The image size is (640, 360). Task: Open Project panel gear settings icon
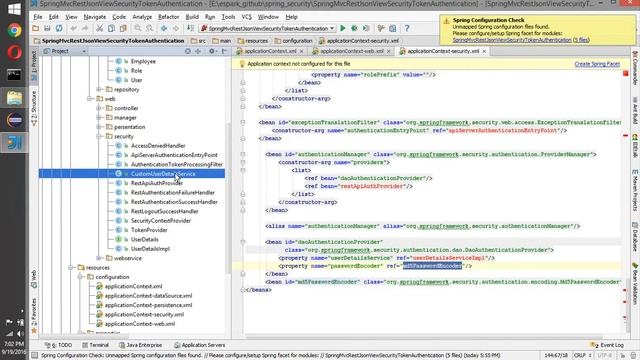coord(212,51)
